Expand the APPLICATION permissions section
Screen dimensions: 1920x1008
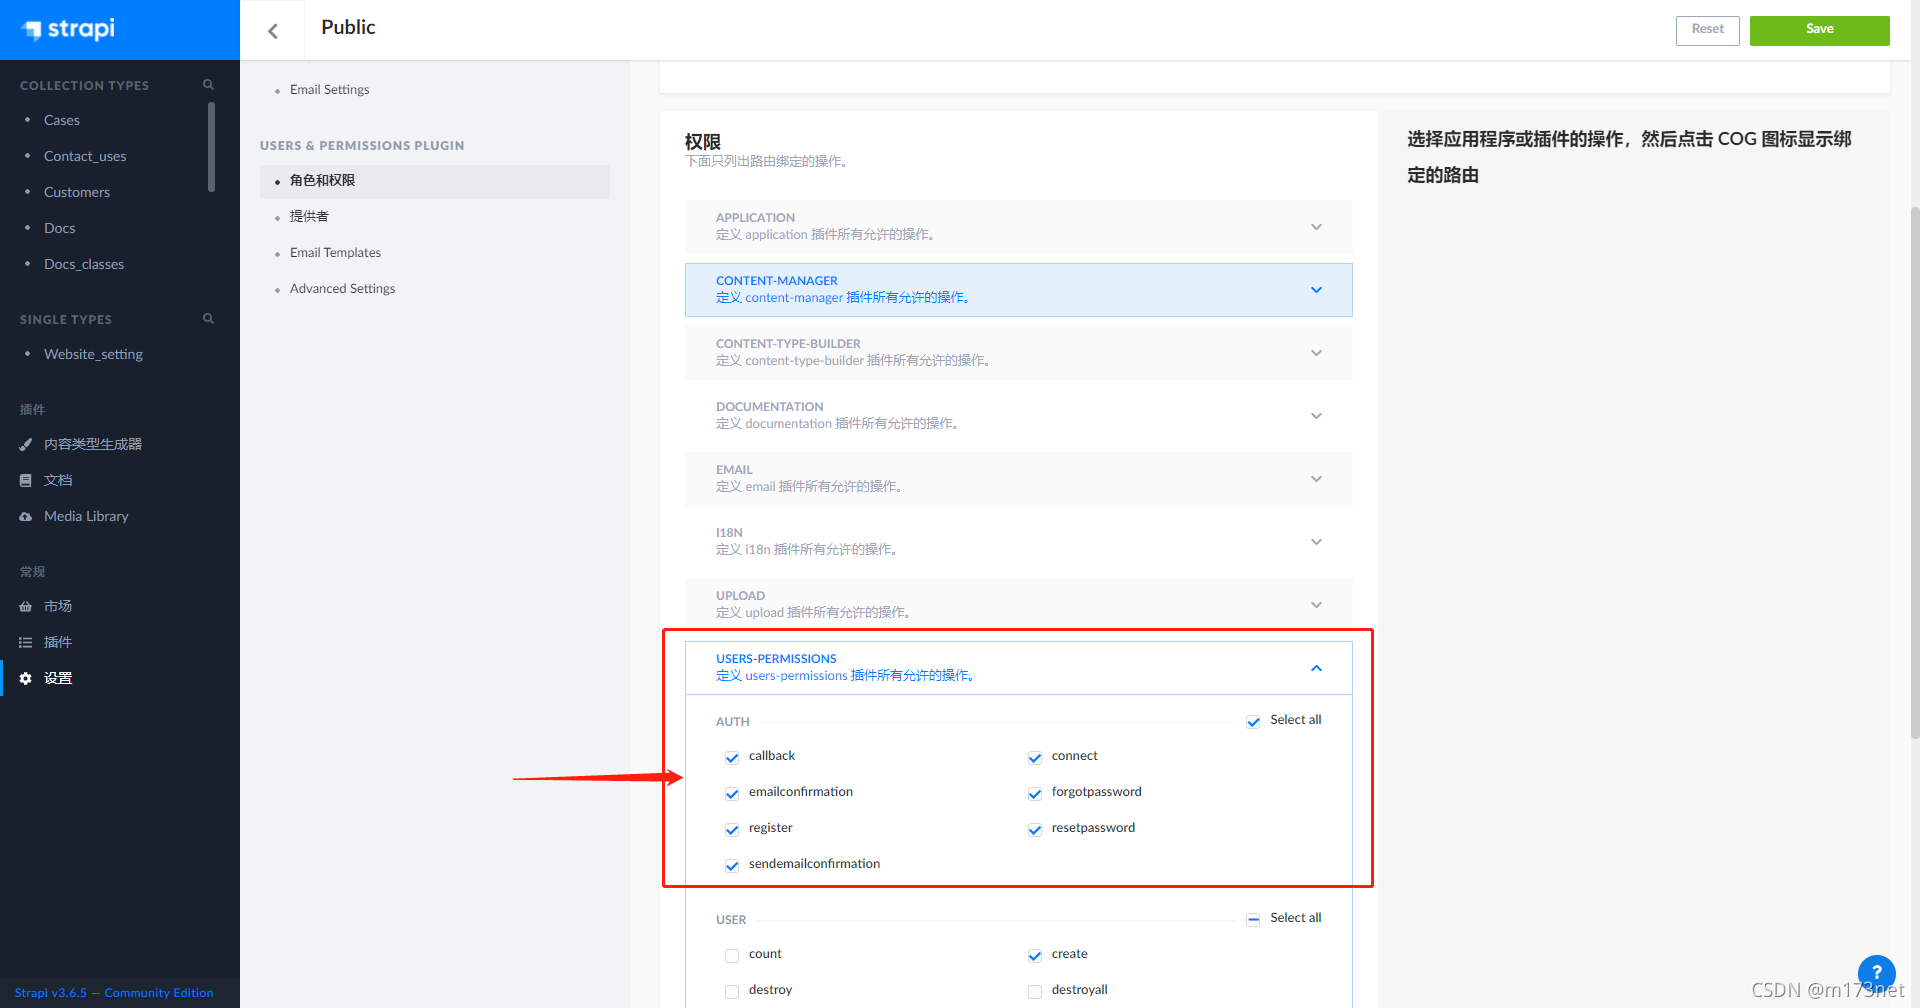(x=1018, y=226)
